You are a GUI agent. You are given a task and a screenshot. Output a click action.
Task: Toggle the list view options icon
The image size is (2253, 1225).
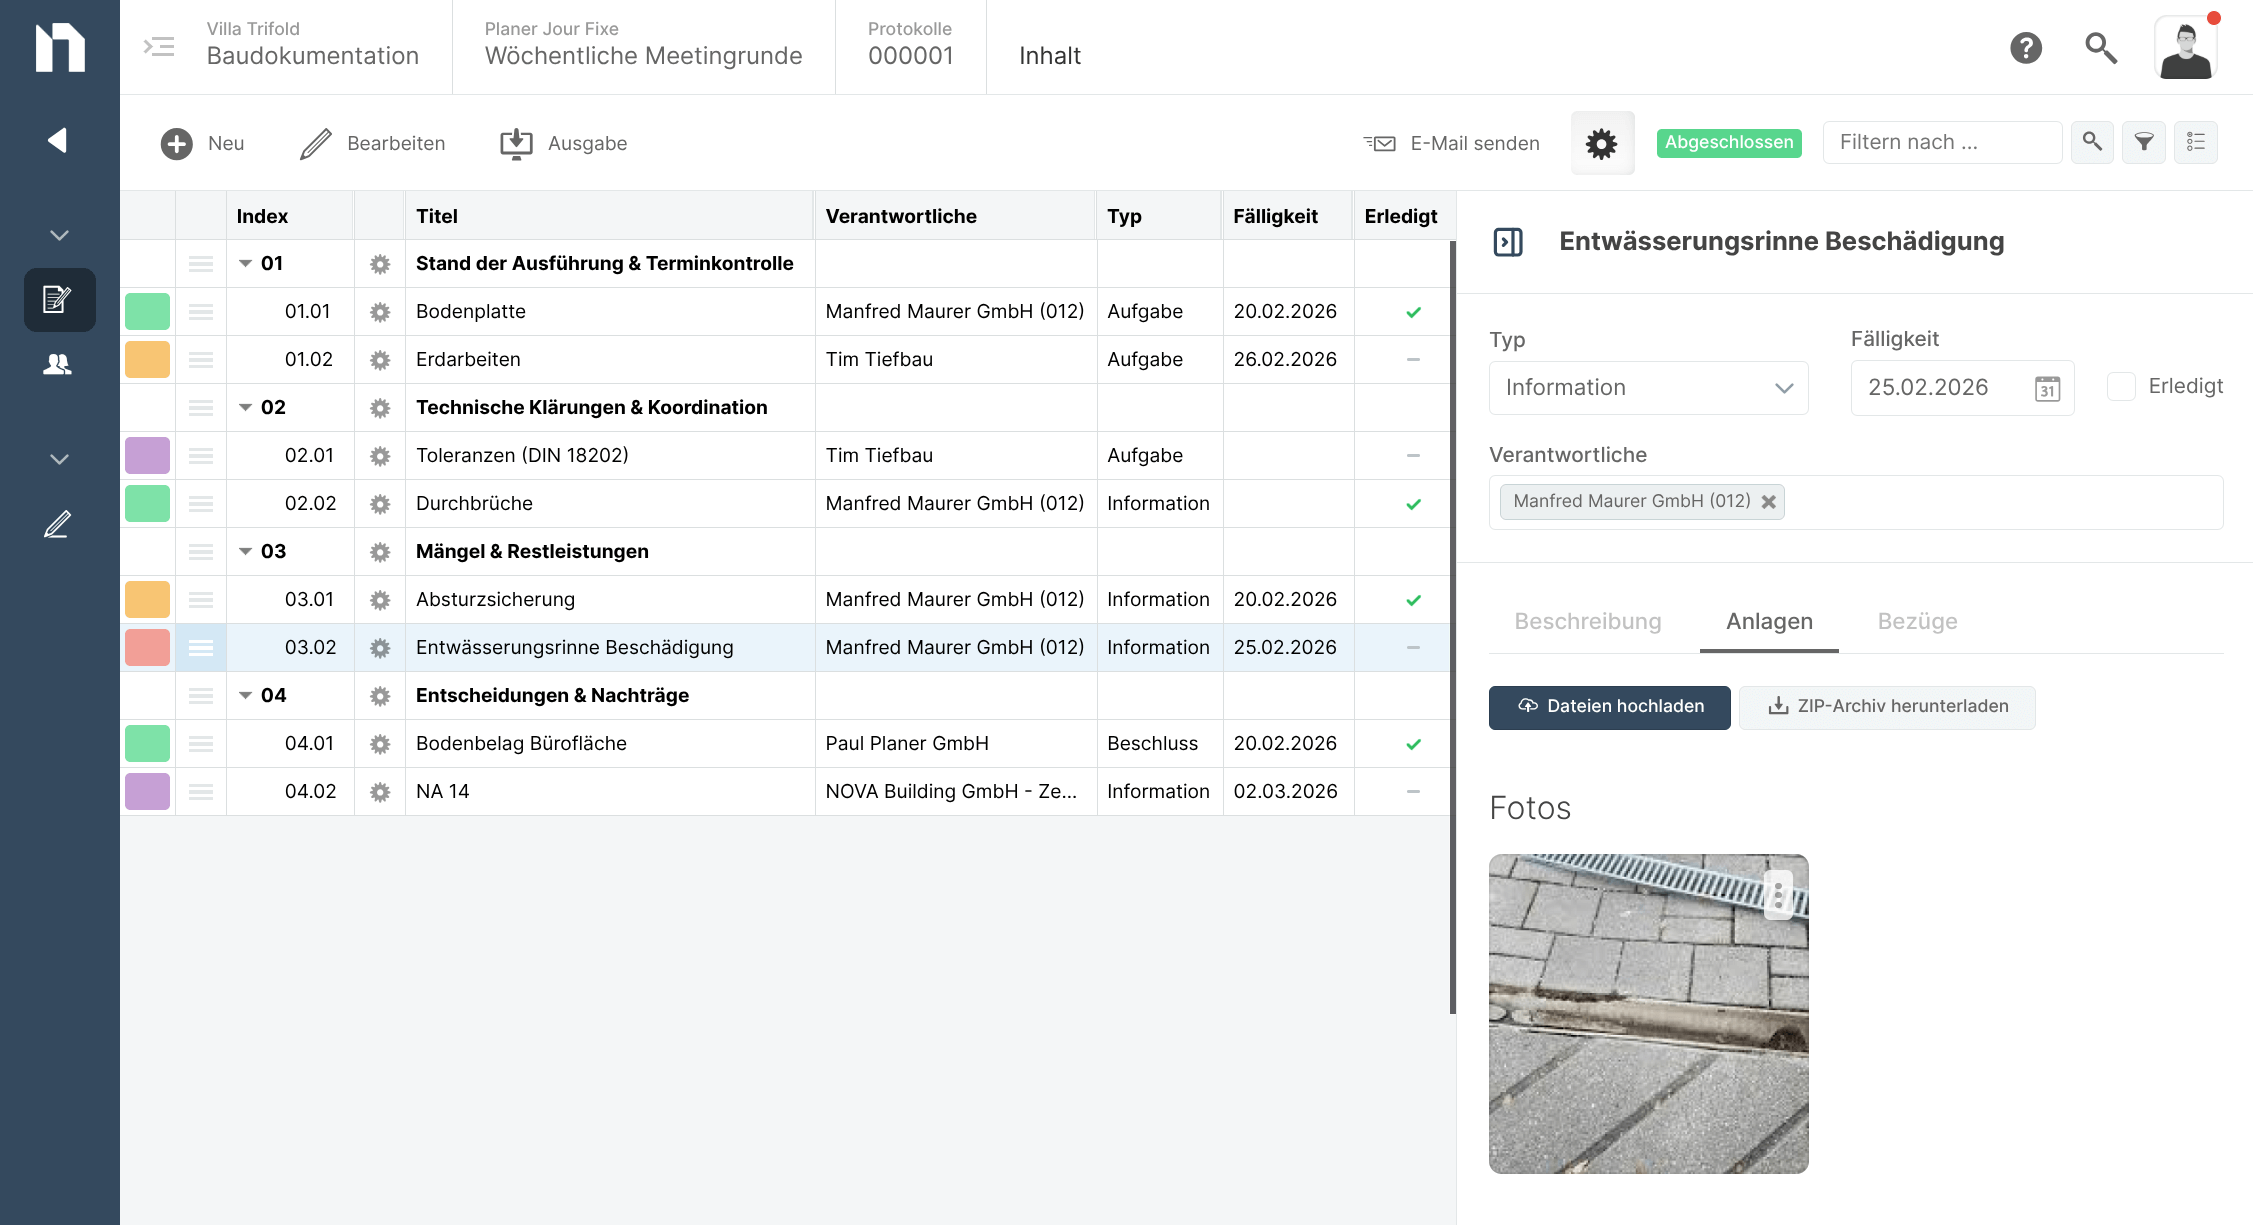[2195, 143]
